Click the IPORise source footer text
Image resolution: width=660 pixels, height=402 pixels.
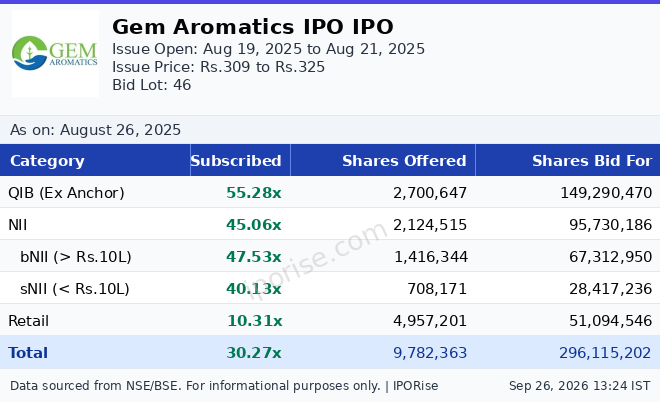[x=224, y=386]
